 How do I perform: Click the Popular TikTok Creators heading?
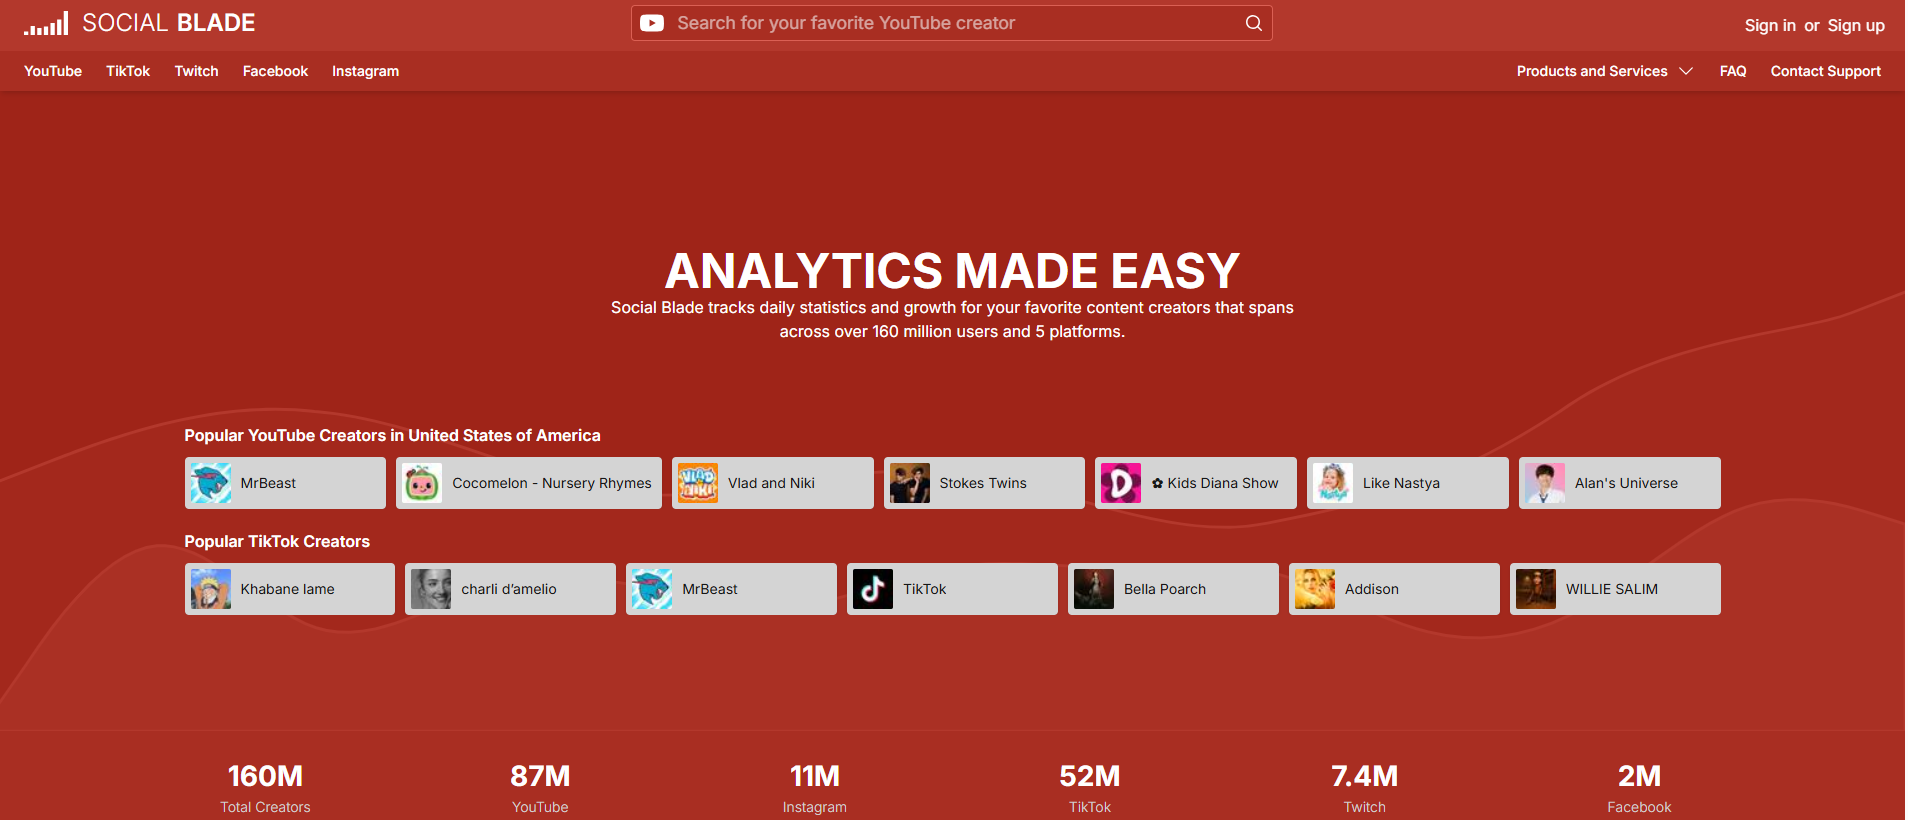(x=277, y=541)
